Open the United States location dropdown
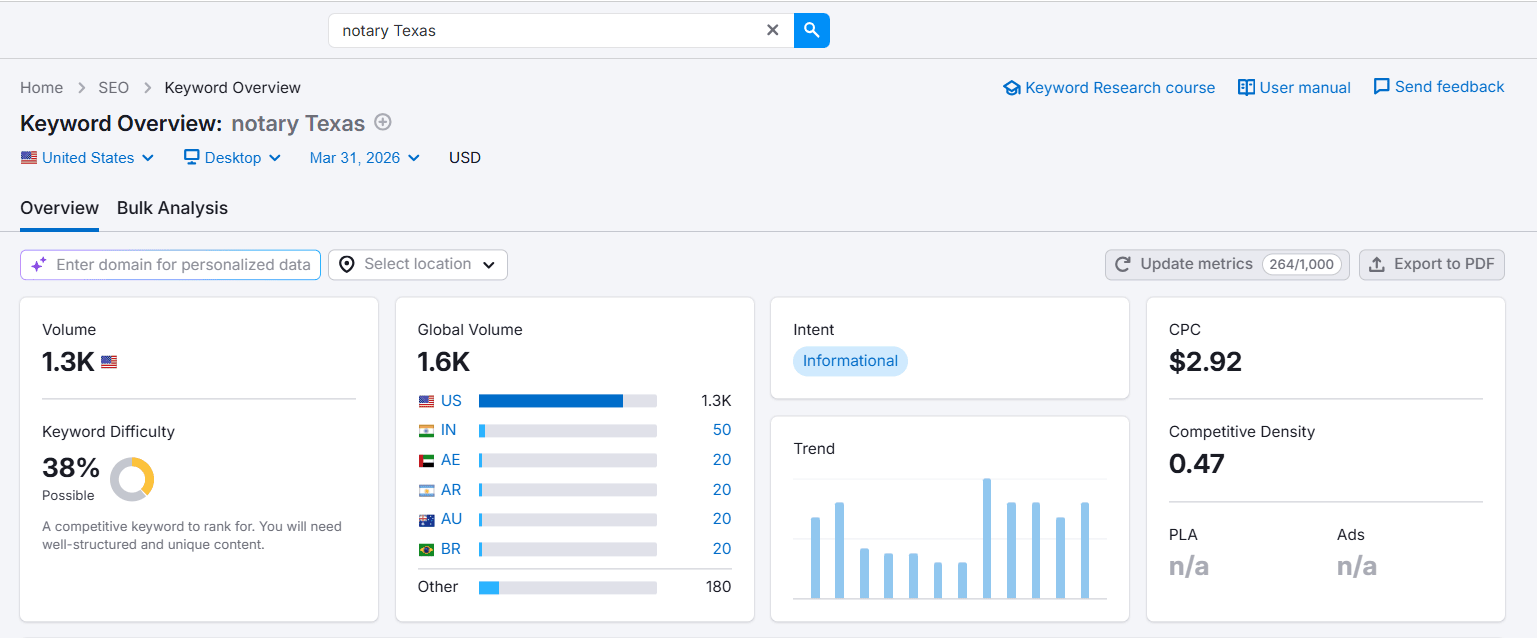This screenshot has width=1537, height=638. [x=87, y=157]
